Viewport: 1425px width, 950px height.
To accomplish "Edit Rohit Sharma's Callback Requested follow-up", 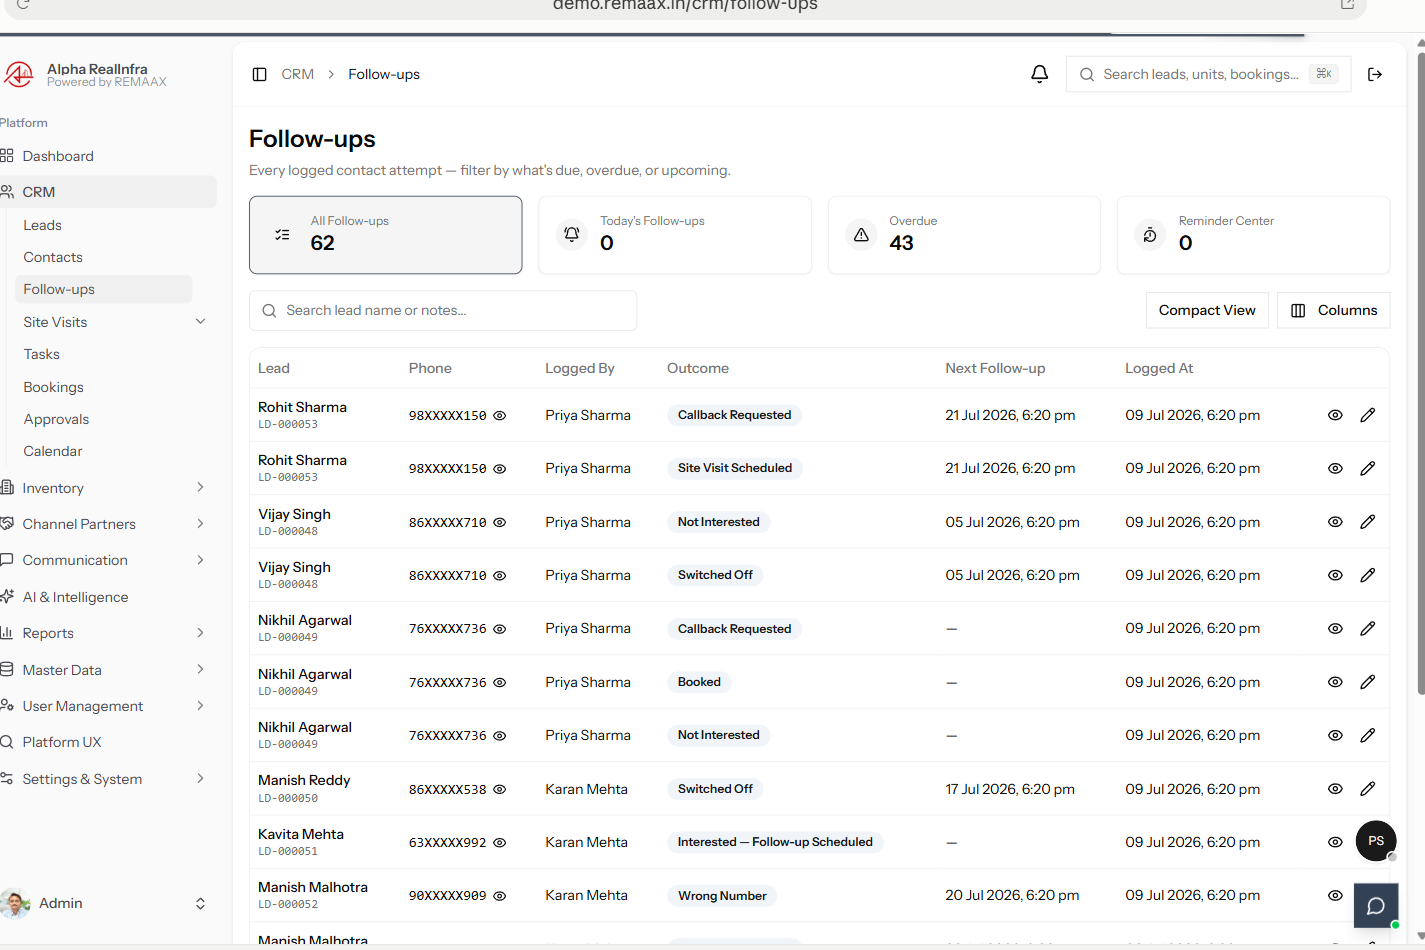I will coord(1368,415).
